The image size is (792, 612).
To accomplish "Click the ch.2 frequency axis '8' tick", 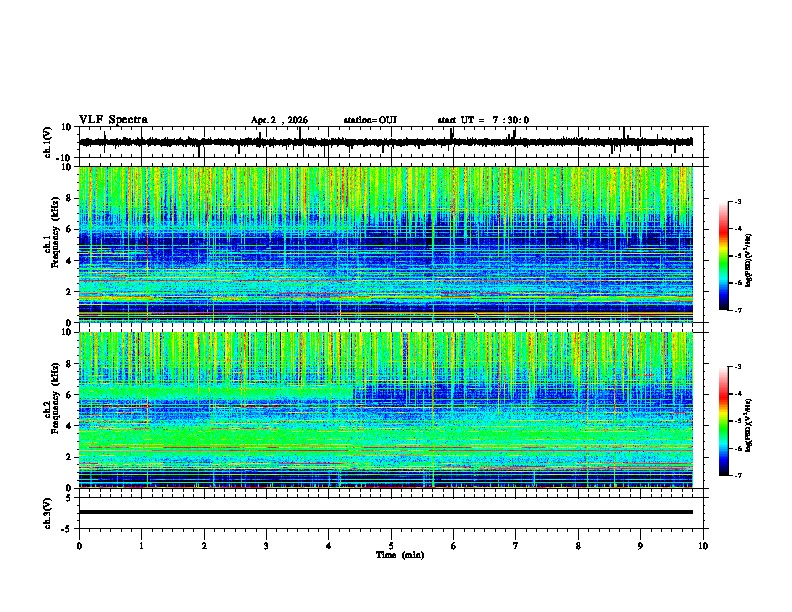I will pyautogui.click(x=70, y=364).
